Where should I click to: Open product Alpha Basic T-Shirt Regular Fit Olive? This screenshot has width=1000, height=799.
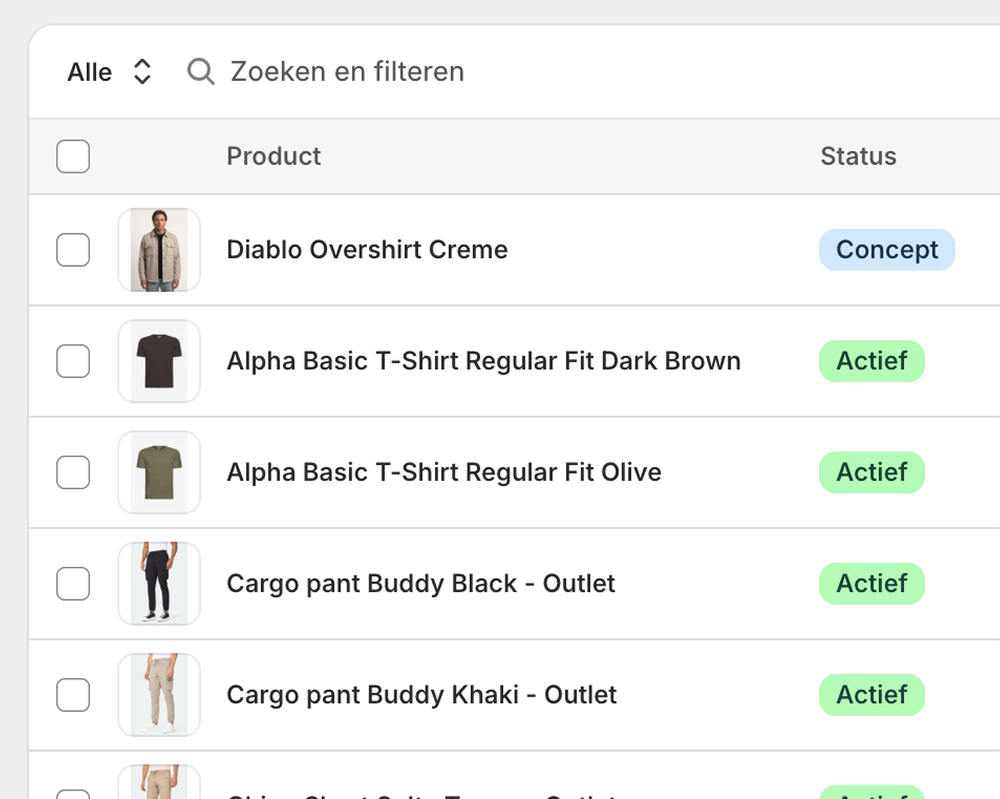coord(444,473)
